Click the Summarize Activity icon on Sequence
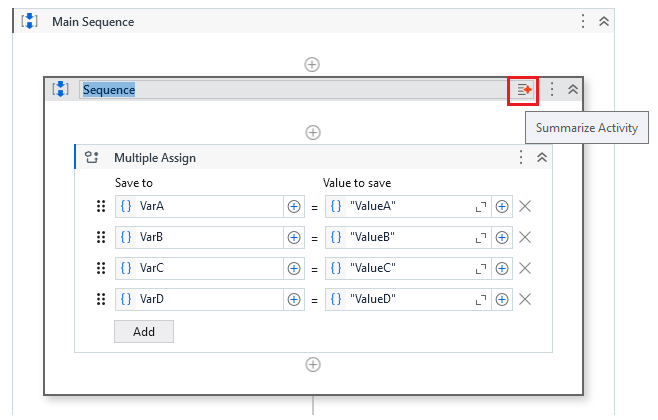Screen dimensions: 658x420 pyautogui.click(x=523, y=90)
